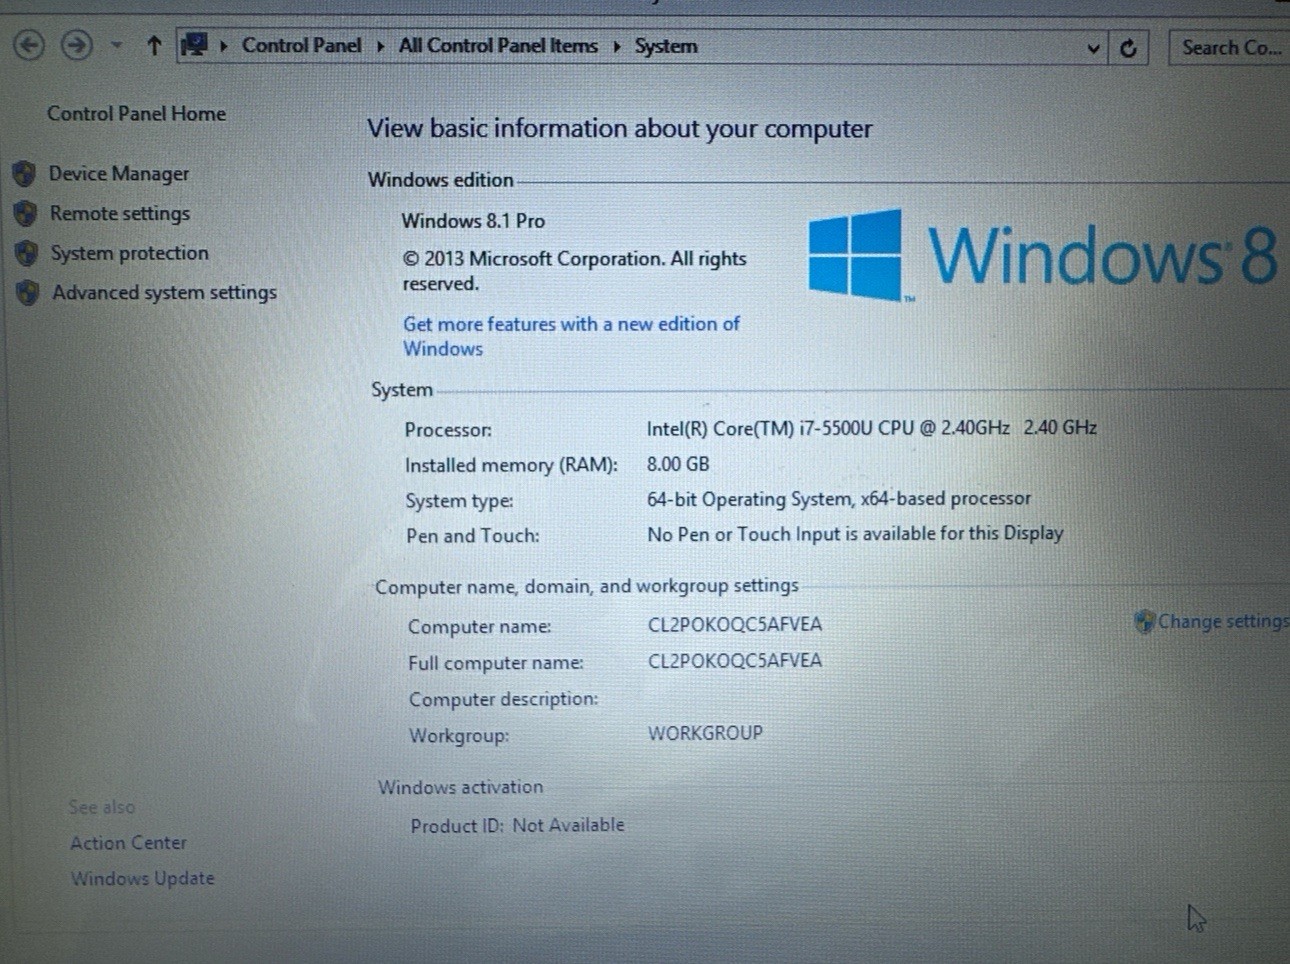Image resolution: width=1290 pixels, height=964 pixels.
Task: Click the Windows 8 logo image
Action: [1041, 255]
